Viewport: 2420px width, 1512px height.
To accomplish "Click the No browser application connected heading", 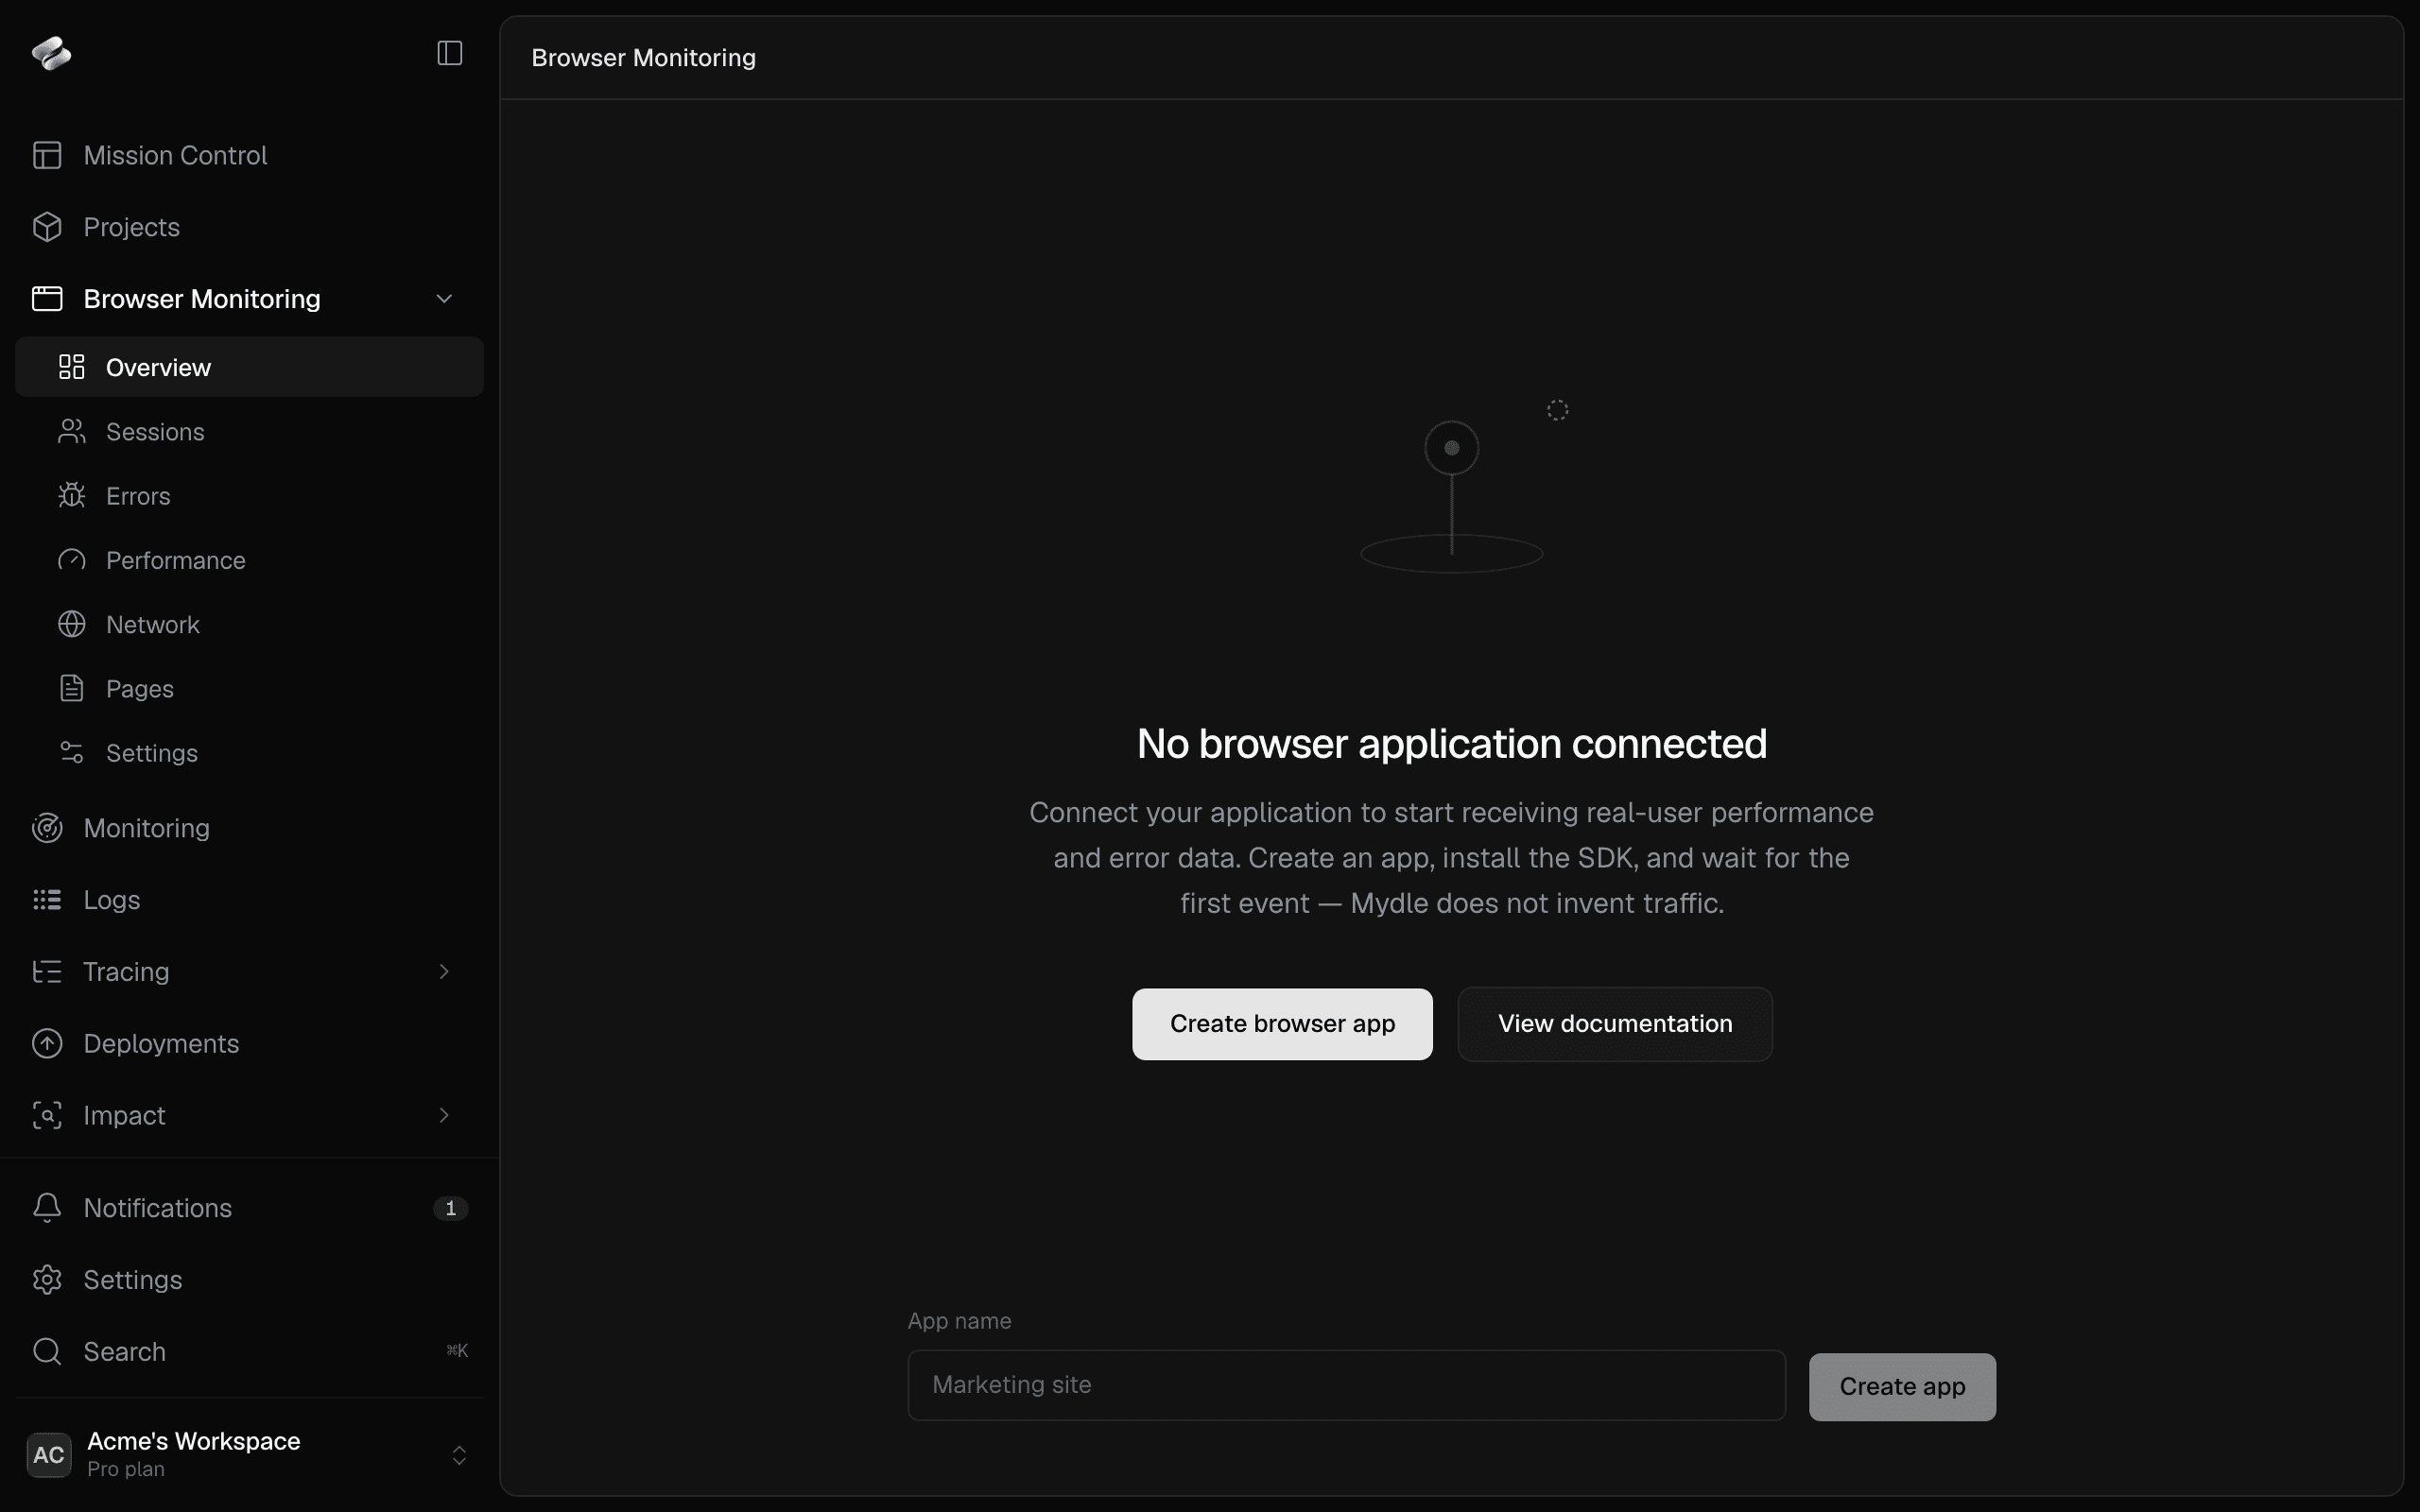I will point(1451,744).
